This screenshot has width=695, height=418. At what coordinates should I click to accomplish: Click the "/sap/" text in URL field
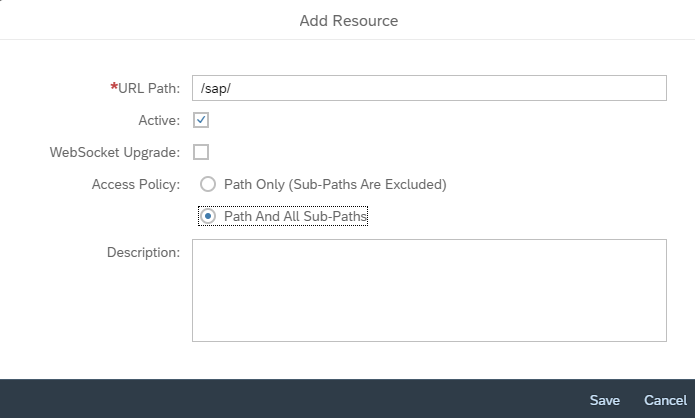pyautogui.click(x=215, y=88)
